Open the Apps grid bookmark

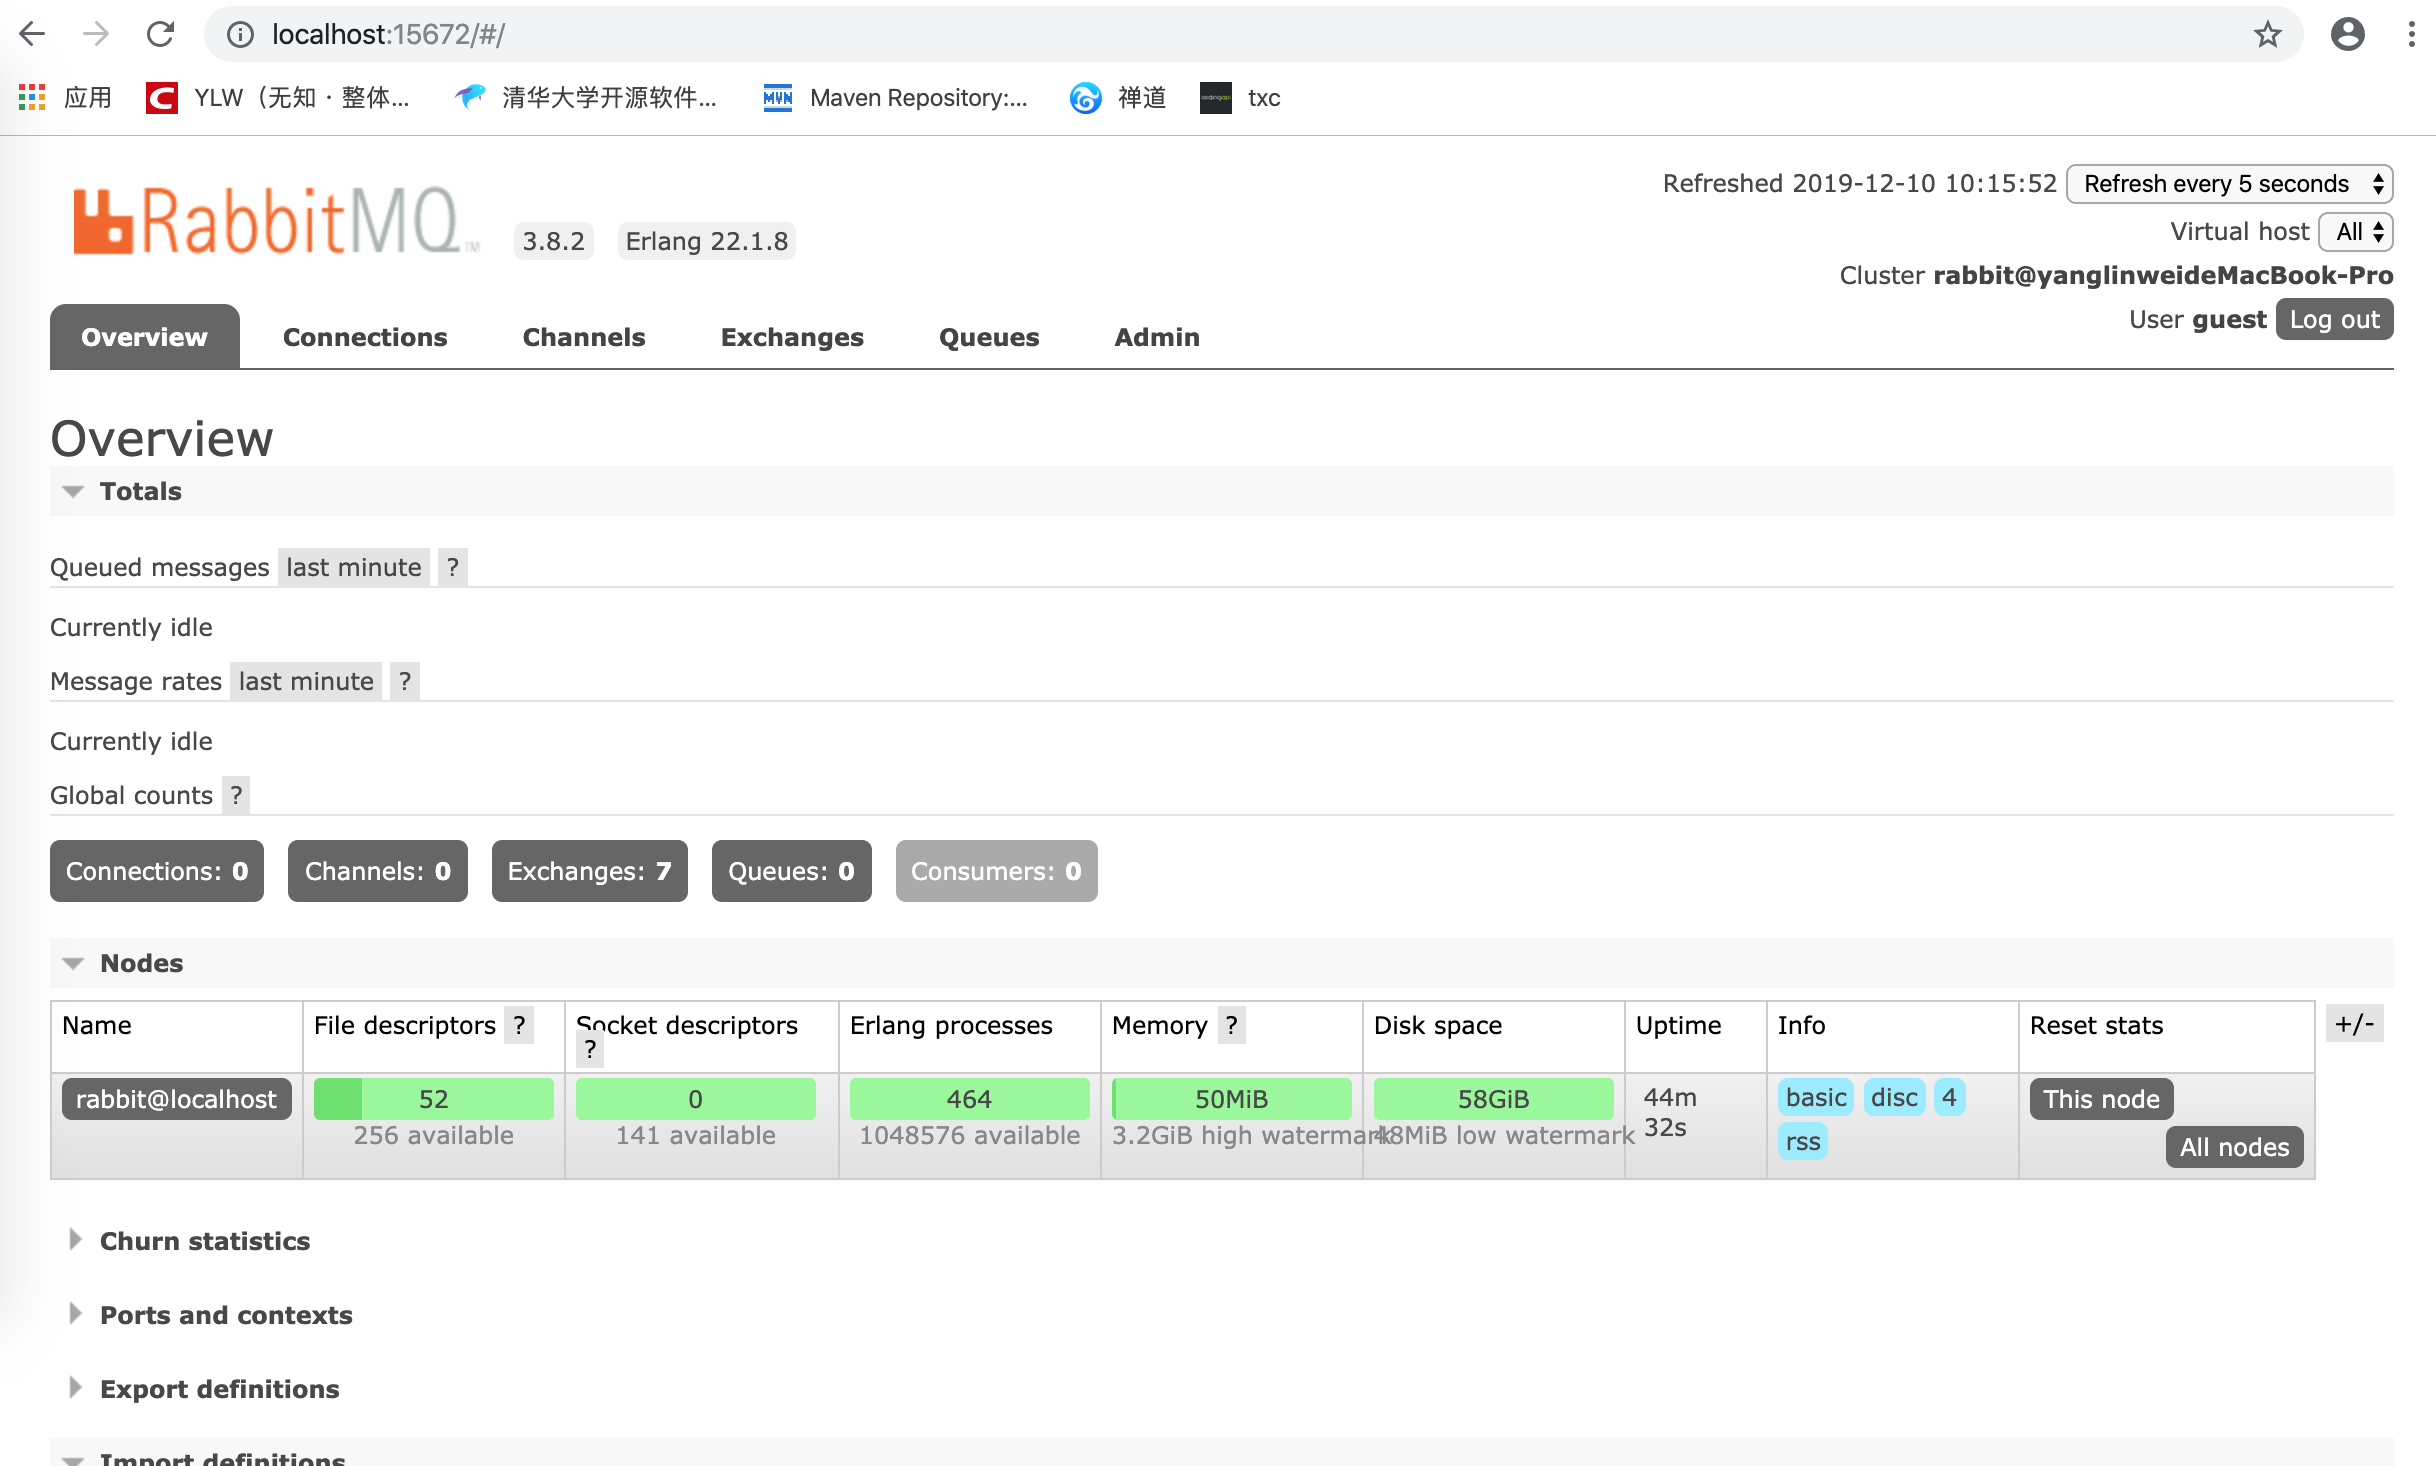pos(66,97)
